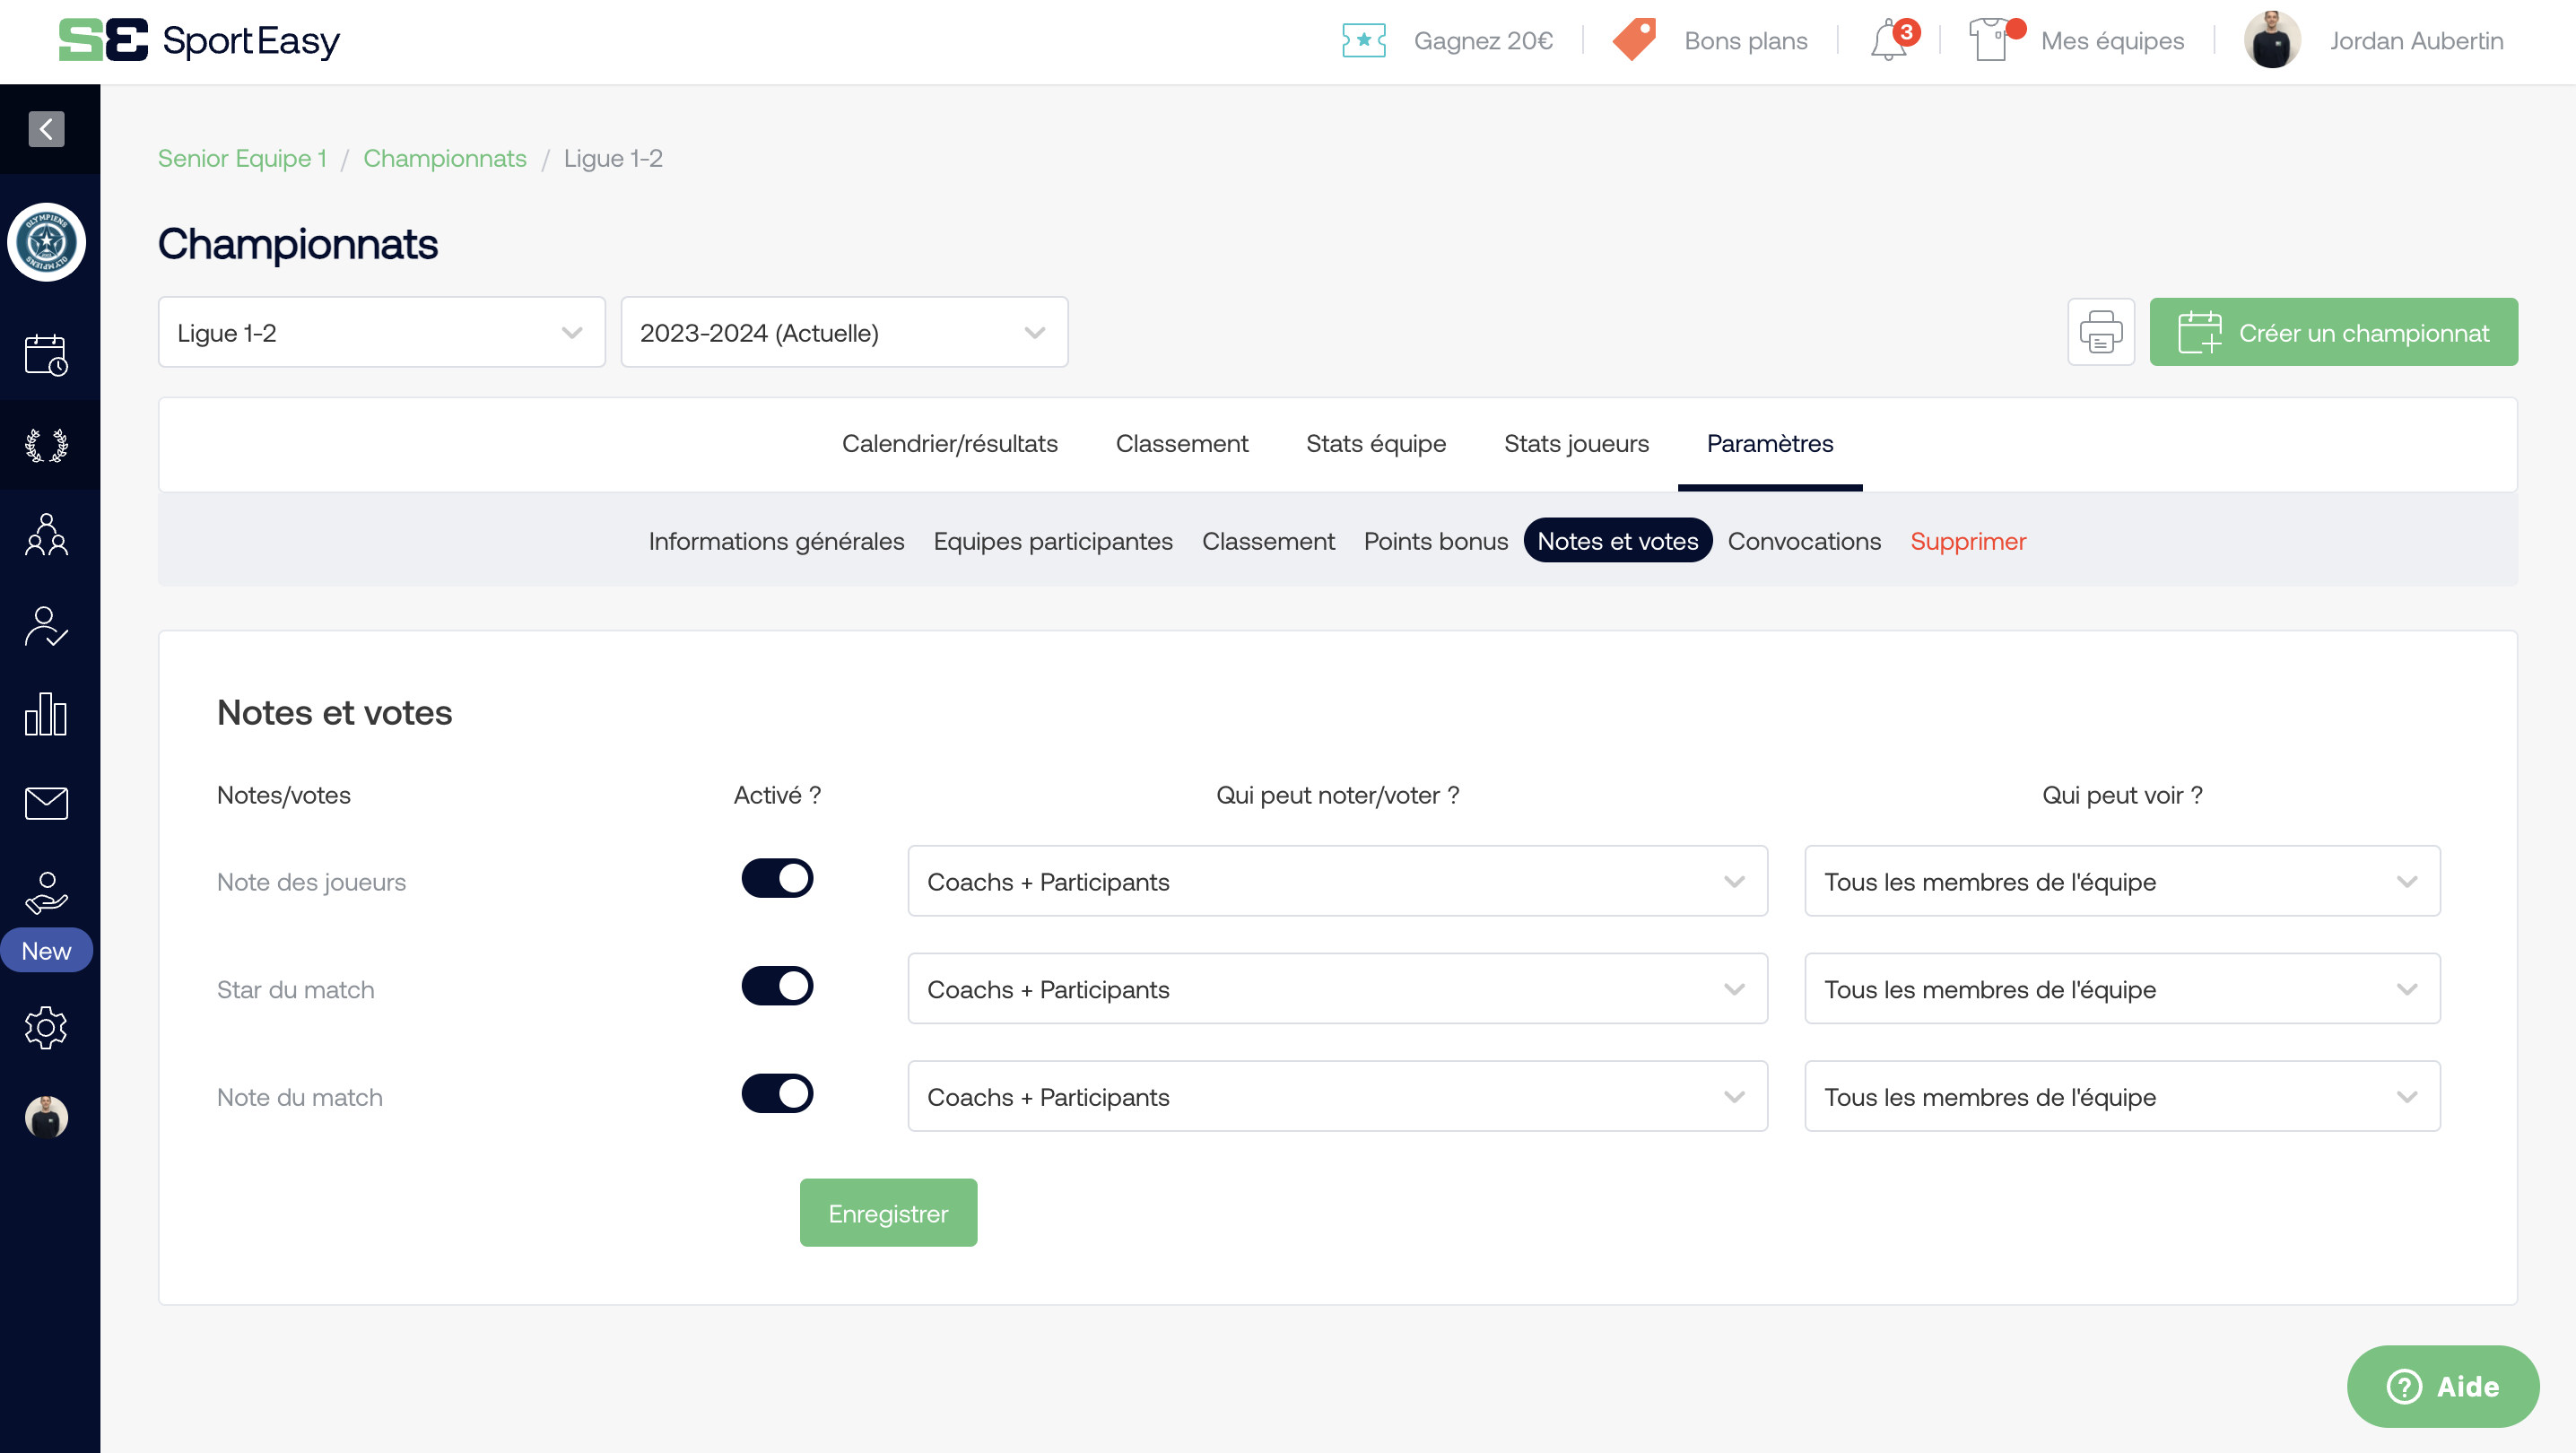Click Gagnez 20€ header link
The image size is (2576, 1453).
pyautogui.click(x=1483, y=41)
